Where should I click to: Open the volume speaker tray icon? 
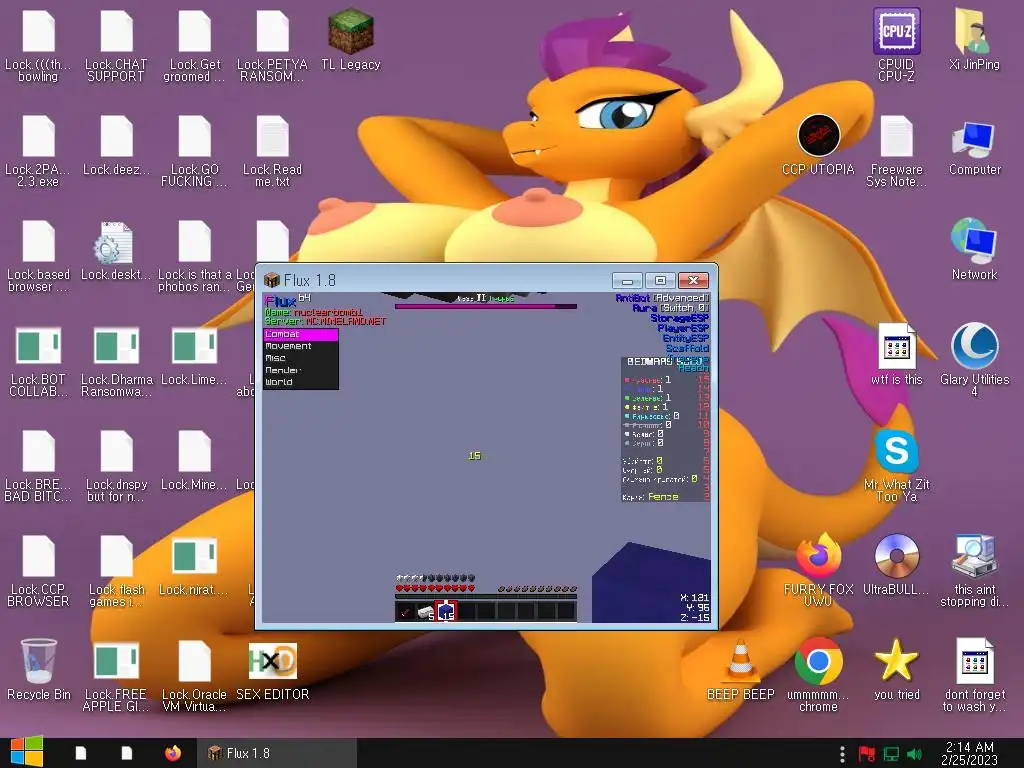tap(914, 754)
